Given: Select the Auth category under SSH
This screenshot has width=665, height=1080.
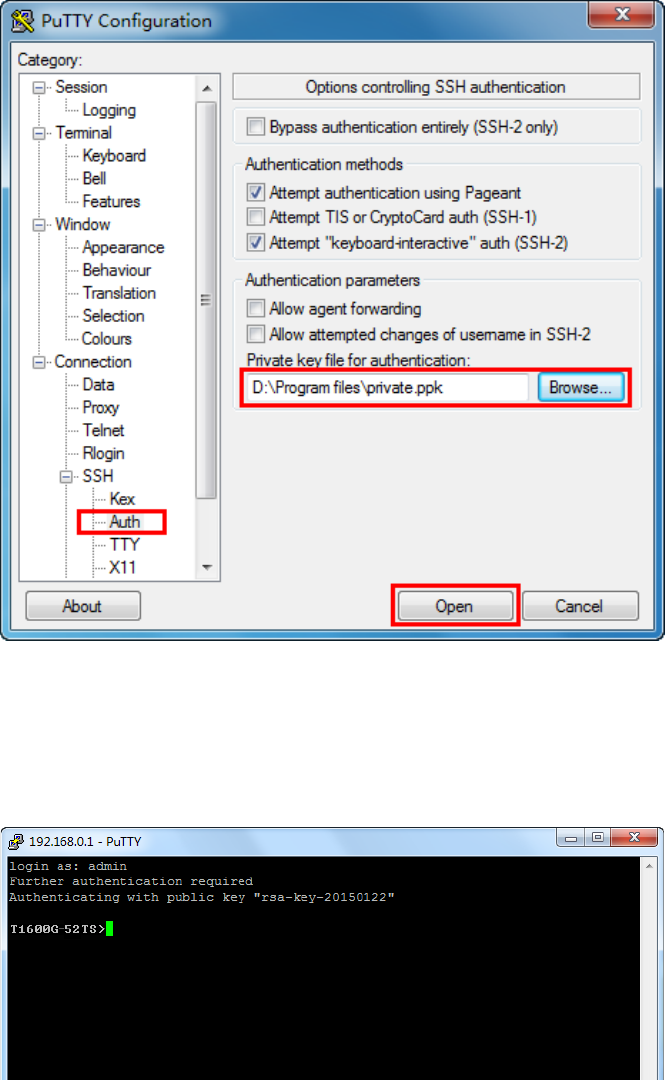Looking at the screenshot, I should click(x=125, y=522).
